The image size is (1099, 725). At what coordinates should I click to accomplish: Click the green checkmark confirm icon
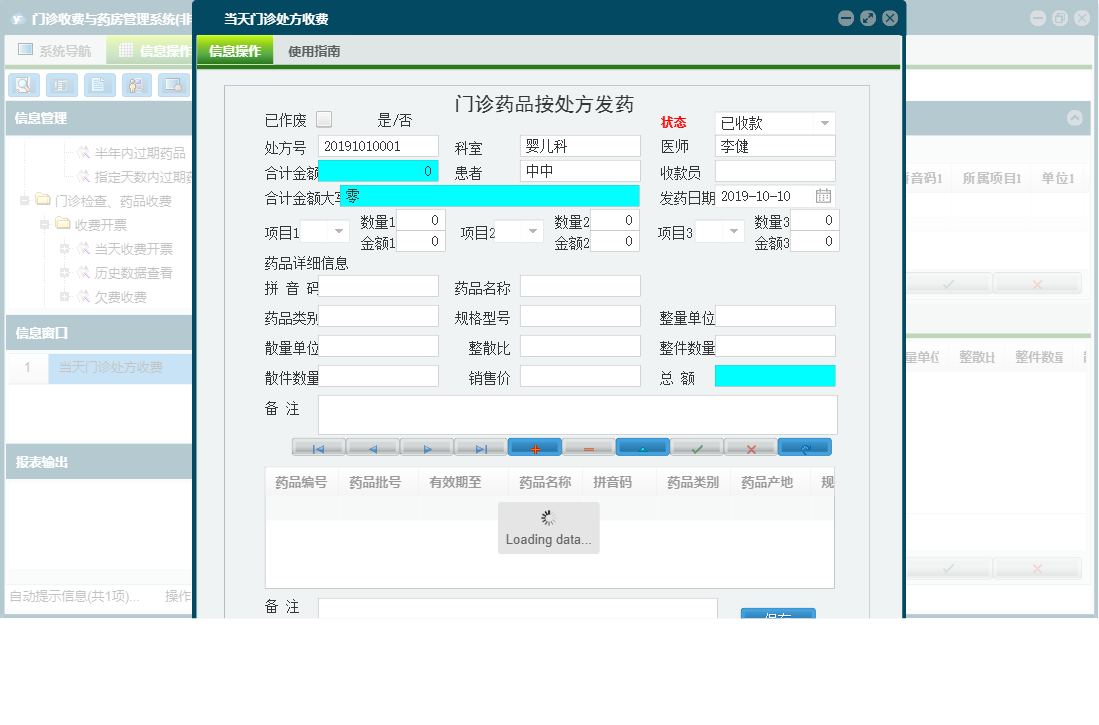click(x=696, y=447)
